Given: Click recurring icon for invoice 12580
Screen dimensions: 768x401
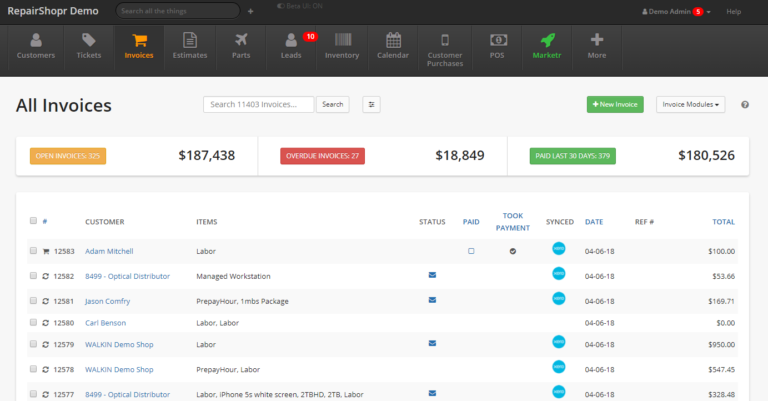Looking at the screenshot, I should [x=46, y=323].
